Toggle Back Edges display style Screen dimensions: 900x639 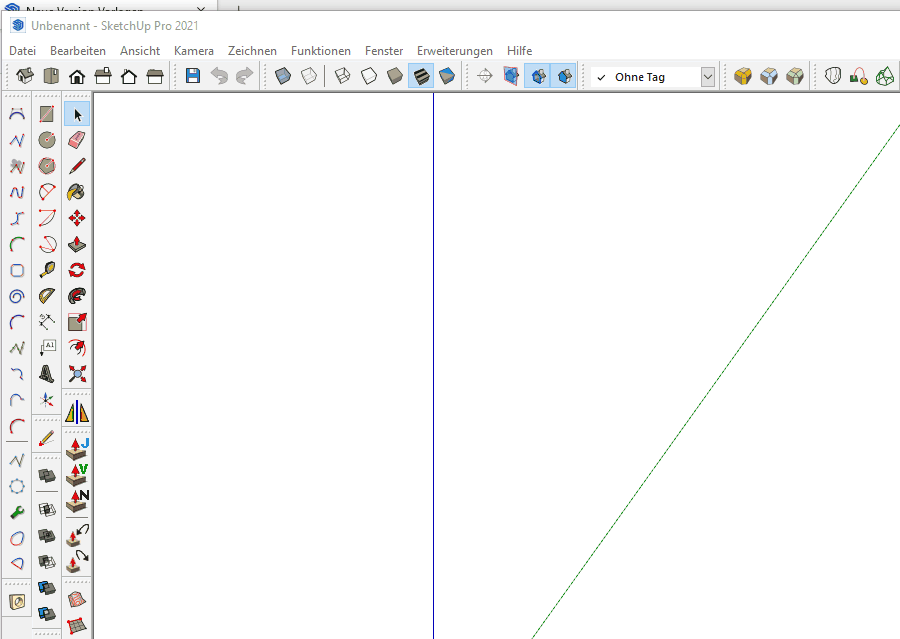311,76
